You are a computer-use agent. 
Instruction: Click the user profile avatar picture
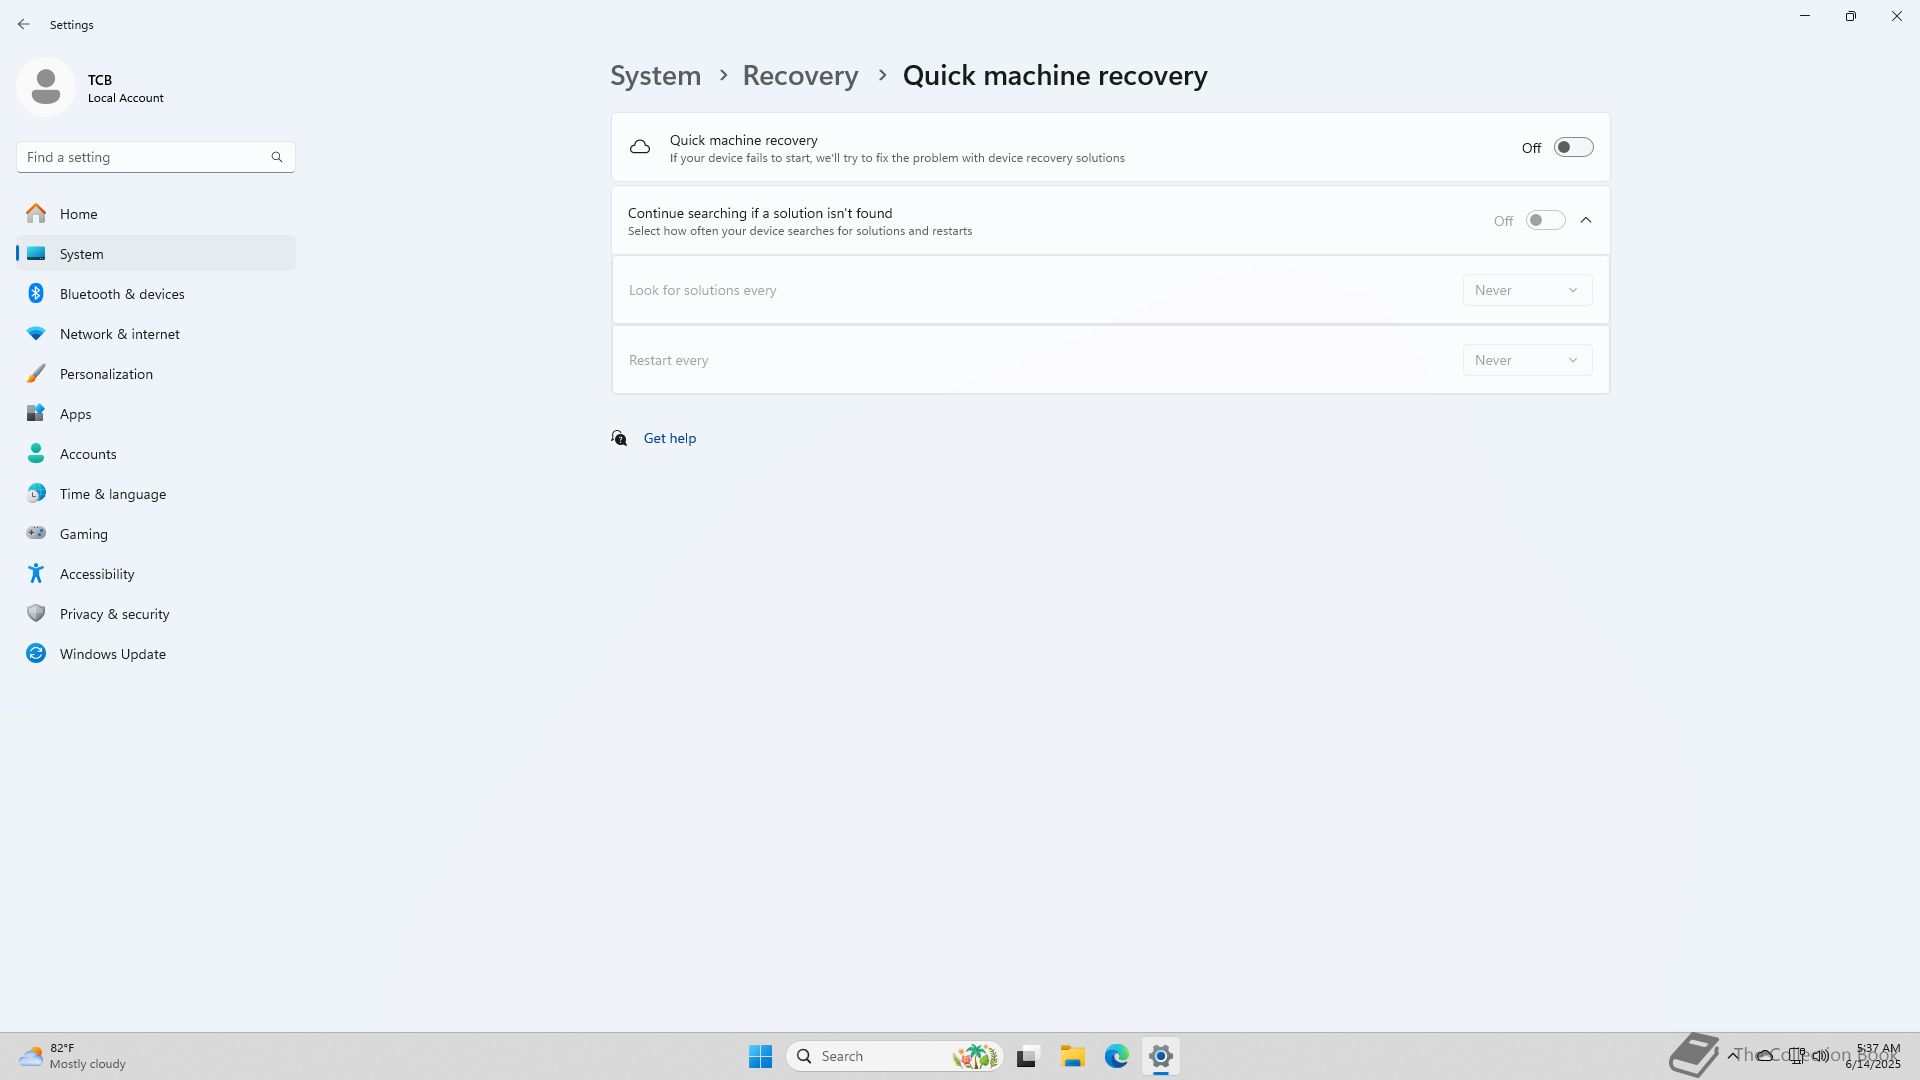coord(46,87)
